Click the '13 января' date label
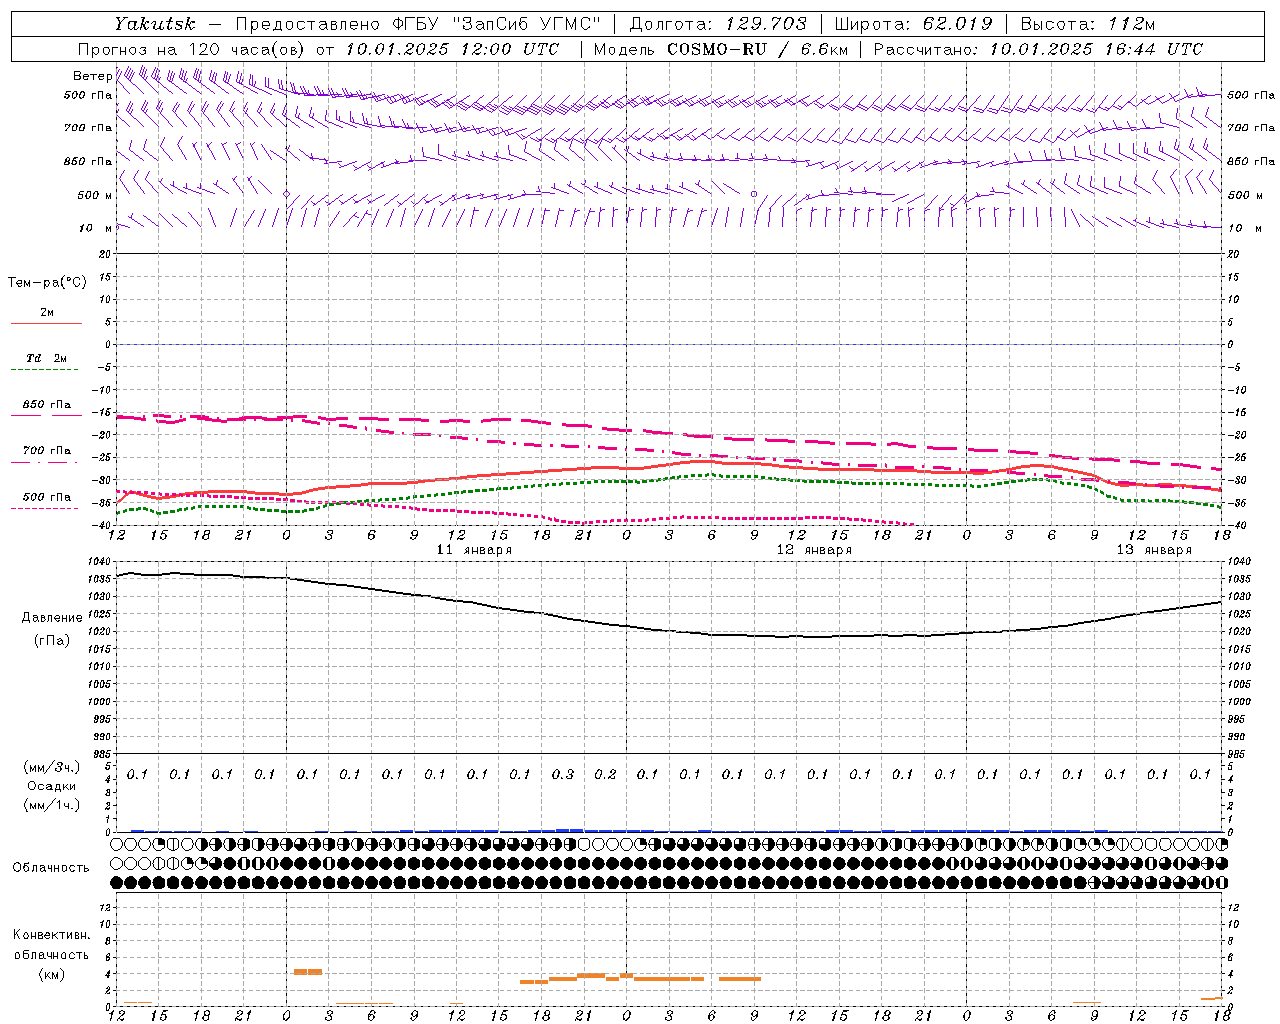This screenshot has height=1024, width=1280. [x=1154, y=550]
